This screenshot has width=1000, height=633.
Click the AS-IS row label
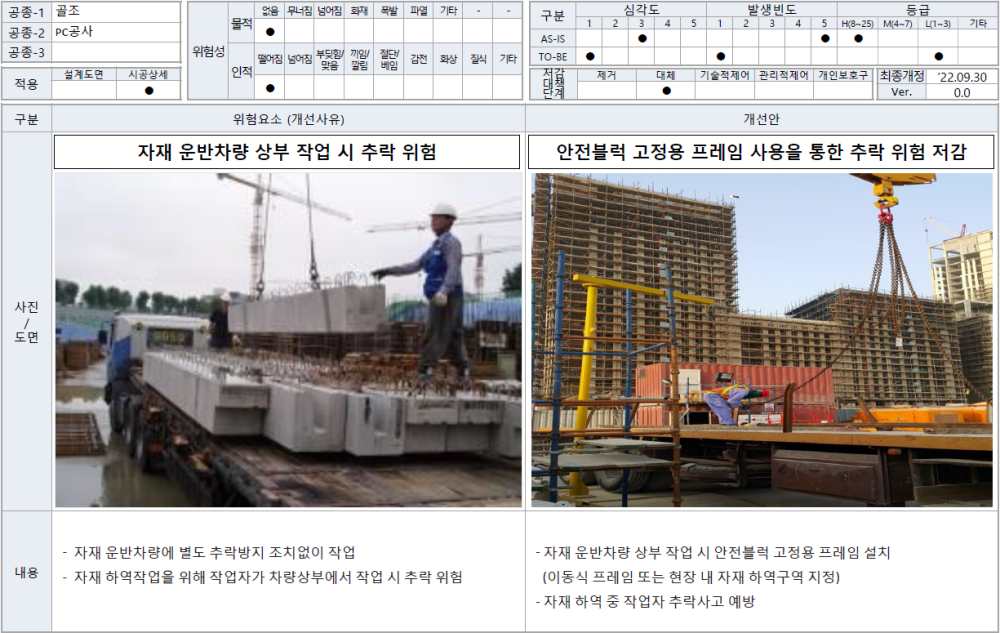(552, 39)
